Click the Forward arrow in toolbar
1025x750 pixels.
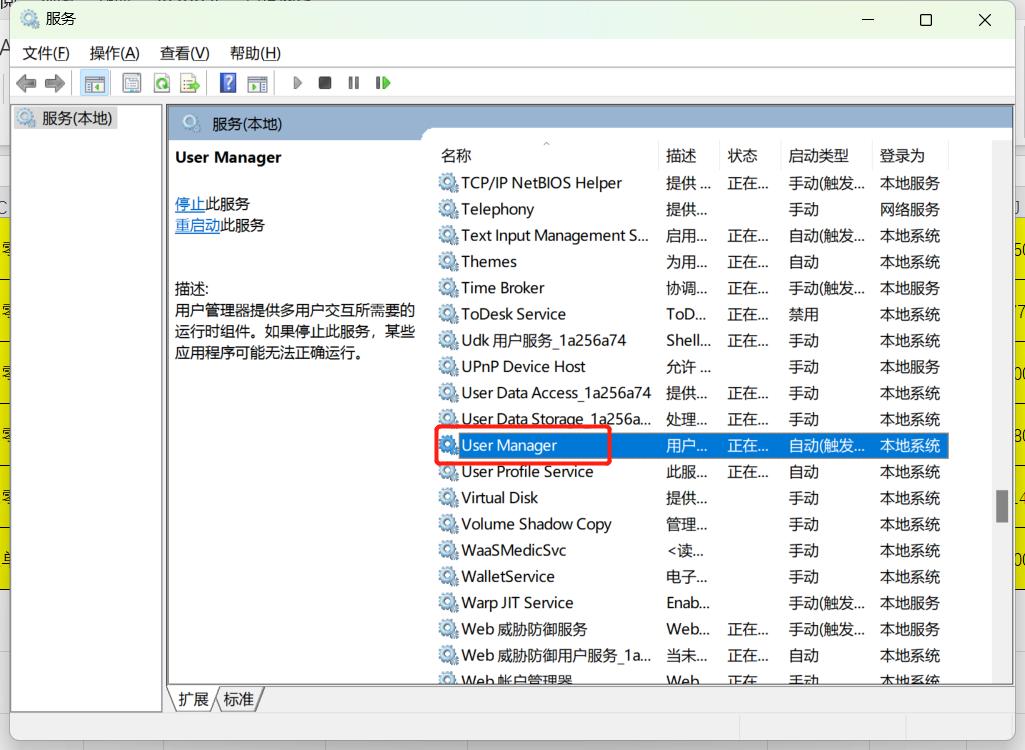coord(55,83)
